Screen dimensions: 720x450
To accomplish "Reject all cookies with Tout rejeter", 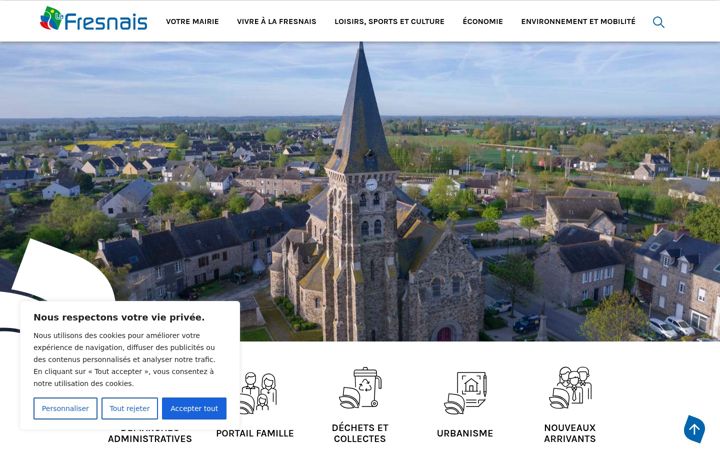I will [x=129, y=408].
